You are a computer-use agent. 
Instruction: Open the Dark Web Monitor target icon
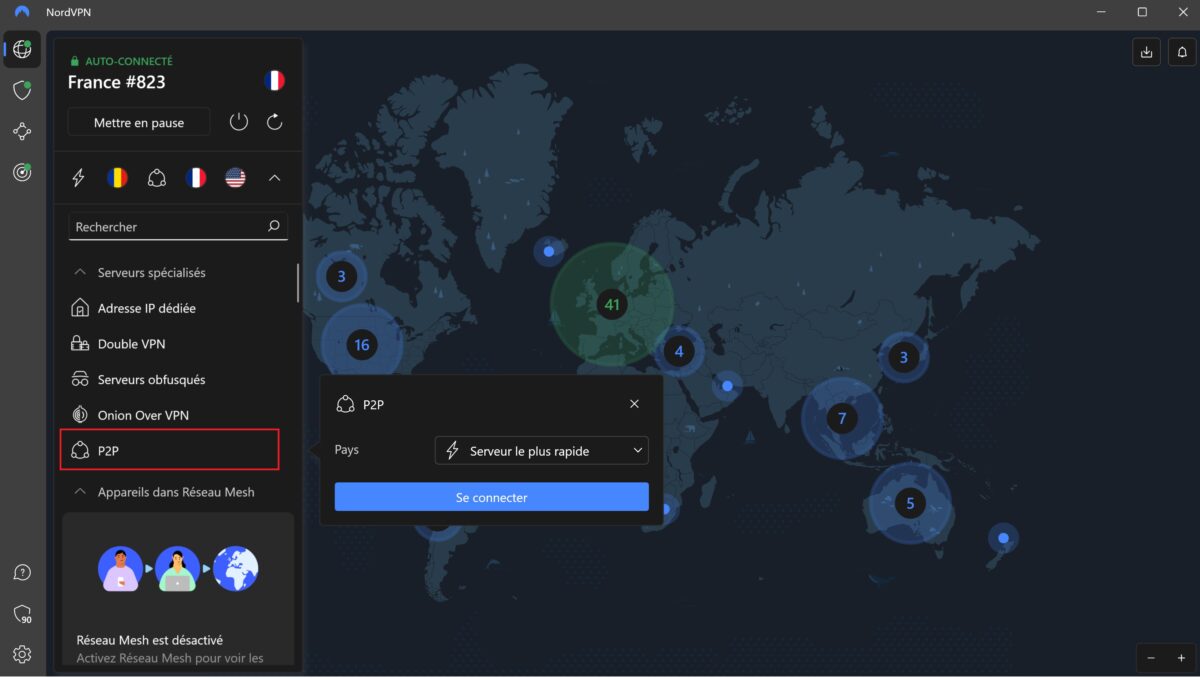tap(22, 172)
